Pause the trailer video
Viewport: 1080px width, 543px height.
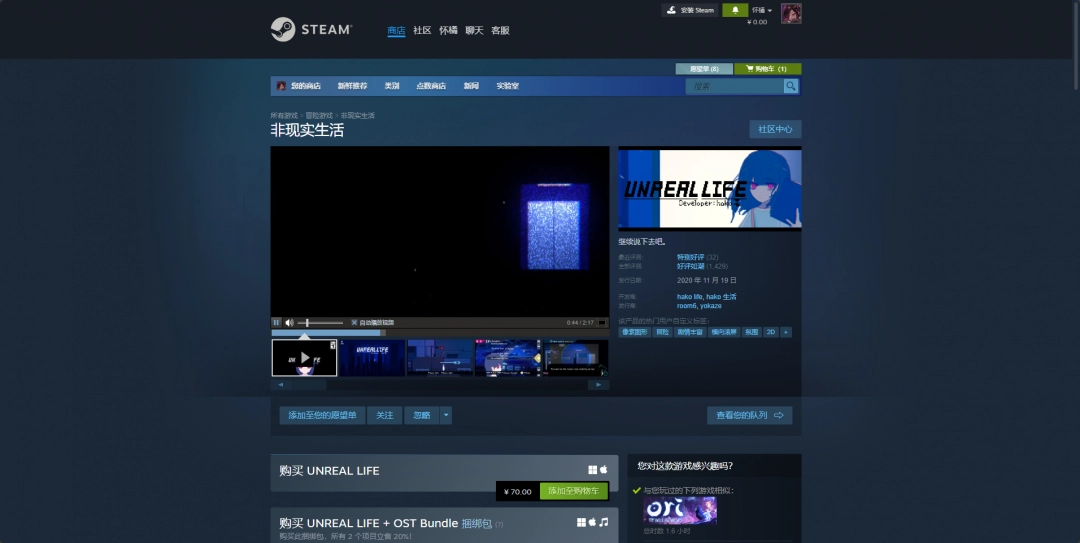(277, 323)
